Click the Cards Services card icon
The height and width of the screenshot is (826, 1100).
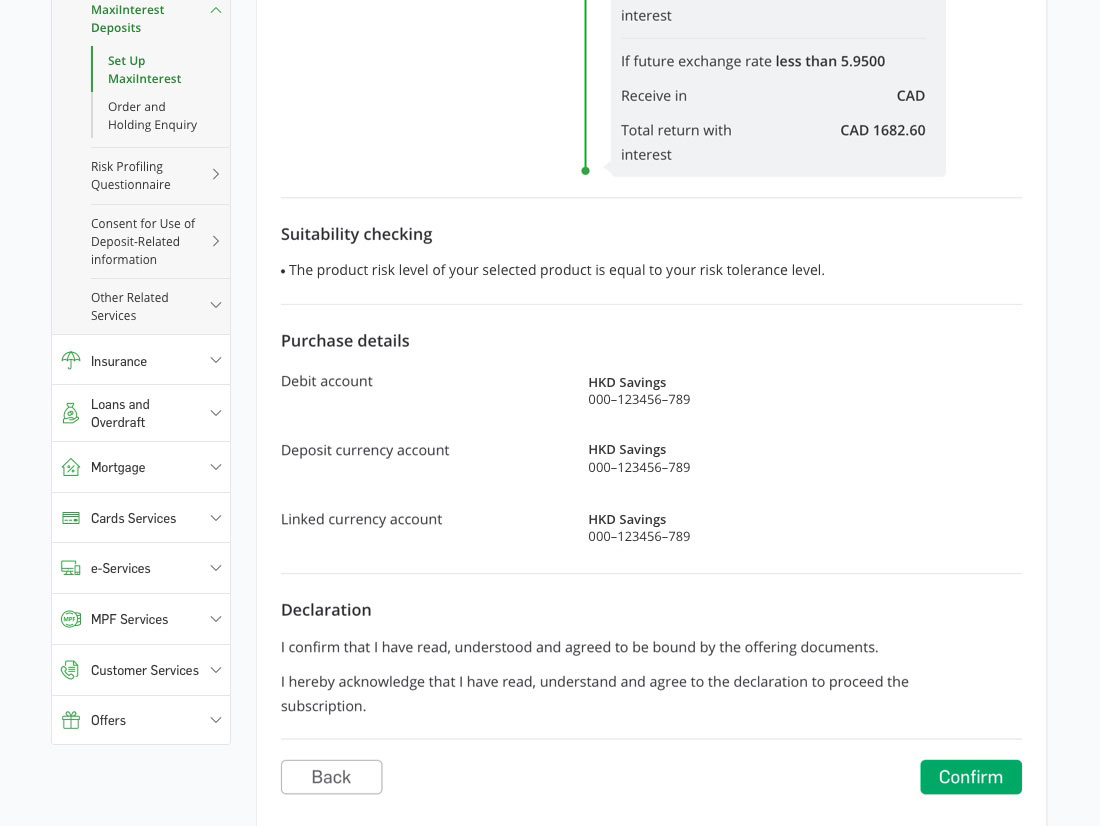pyautogui.click(x=71, y=518)
